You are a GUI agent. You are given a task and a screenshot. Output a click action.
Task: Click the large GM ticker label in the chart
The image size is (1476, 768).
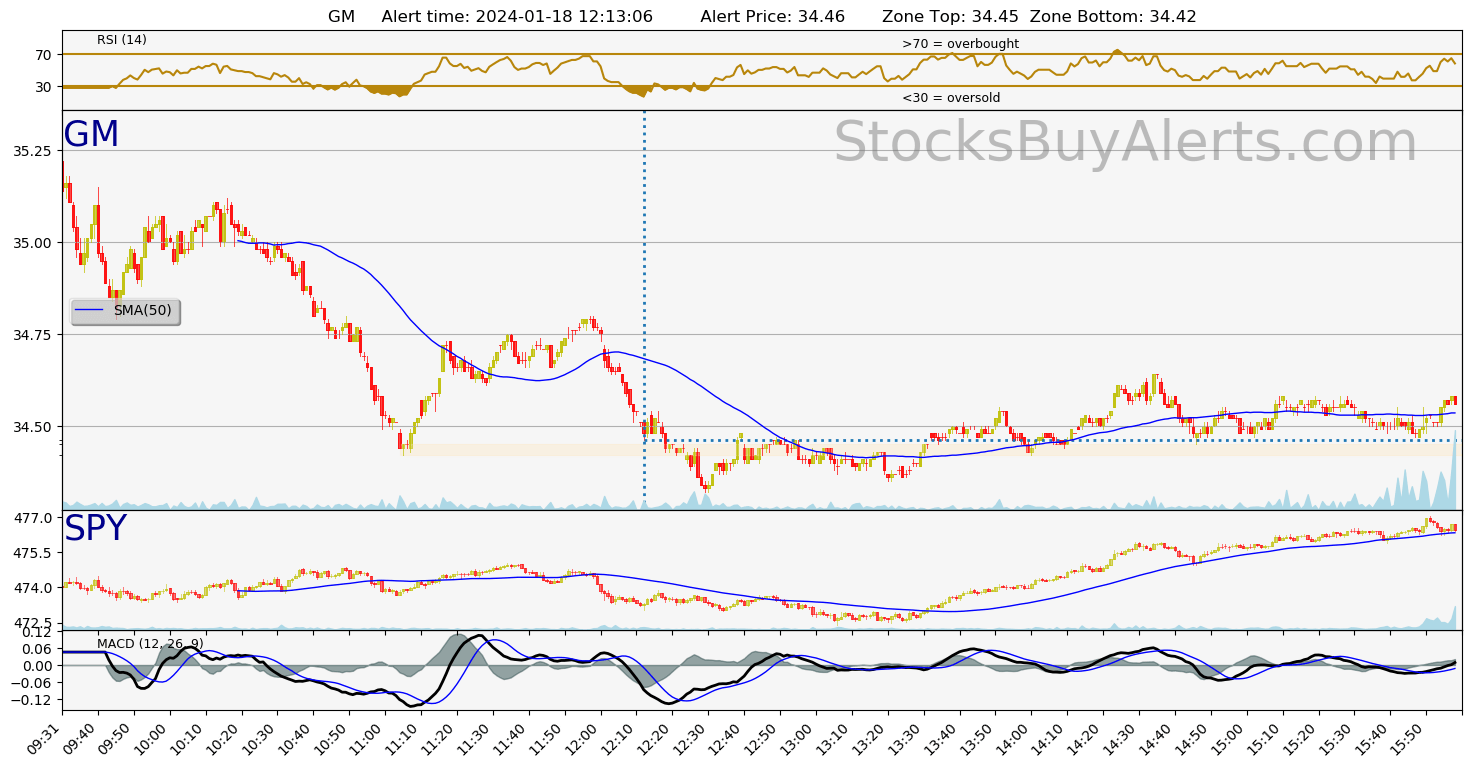[91, 135]
